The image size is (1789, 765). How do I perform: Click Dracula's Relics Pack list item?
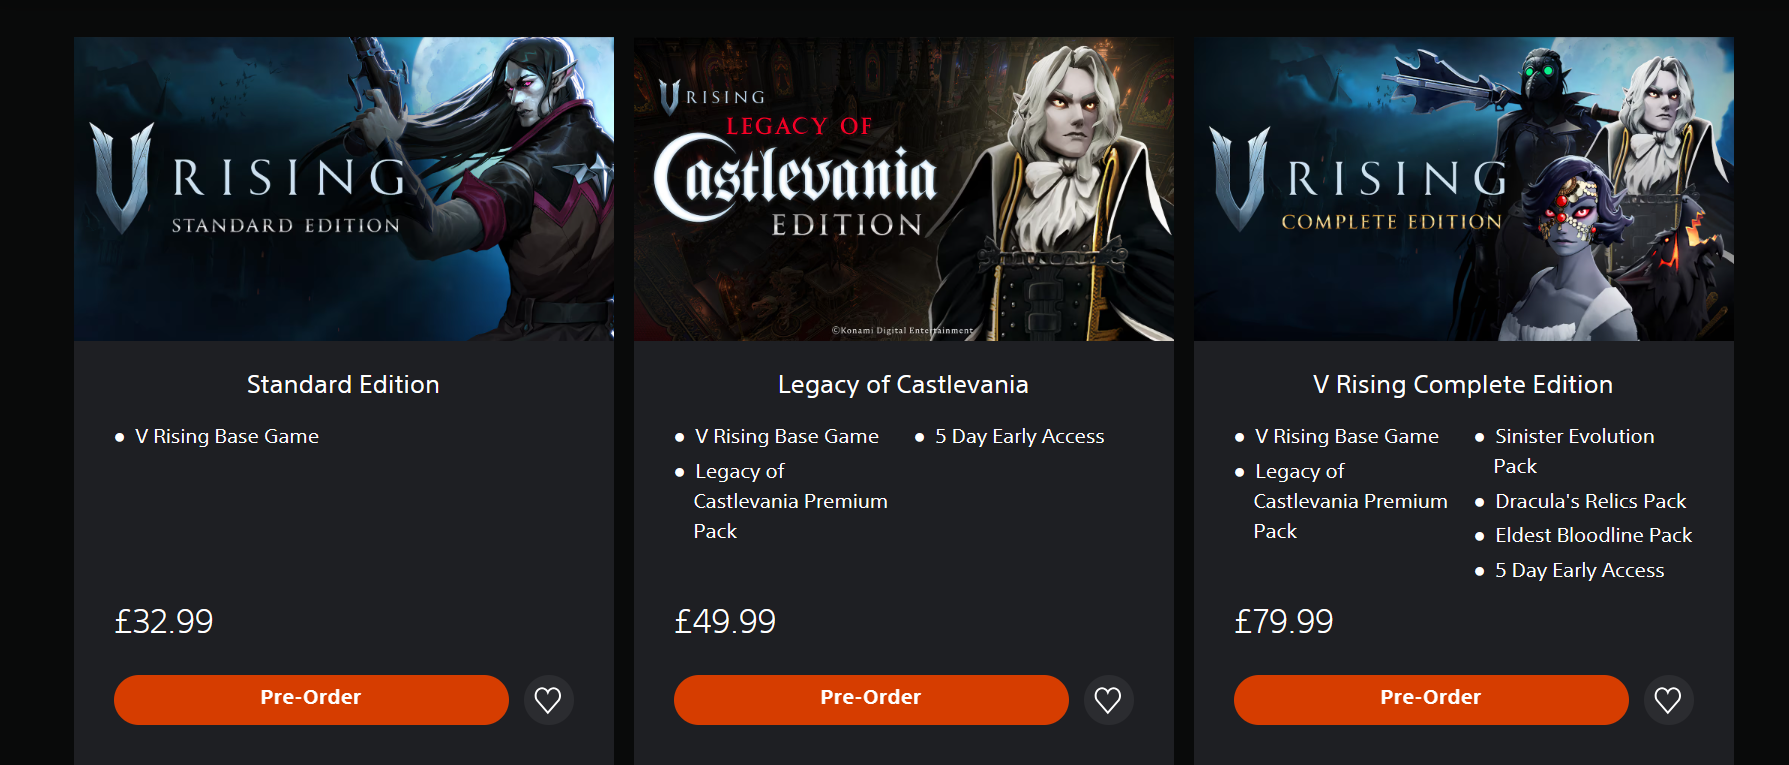[x=1590, y=501]
